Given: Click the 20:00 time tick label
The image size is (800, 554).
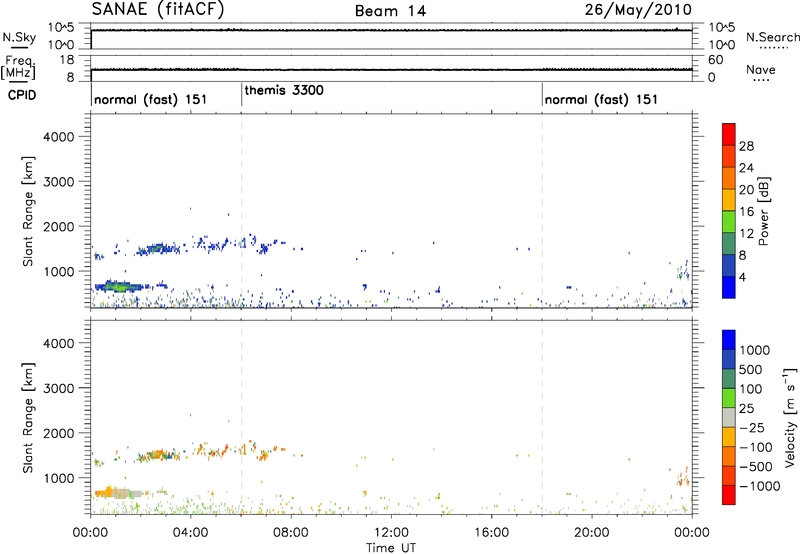Looking at the screenshot, I should coord(592,533).
